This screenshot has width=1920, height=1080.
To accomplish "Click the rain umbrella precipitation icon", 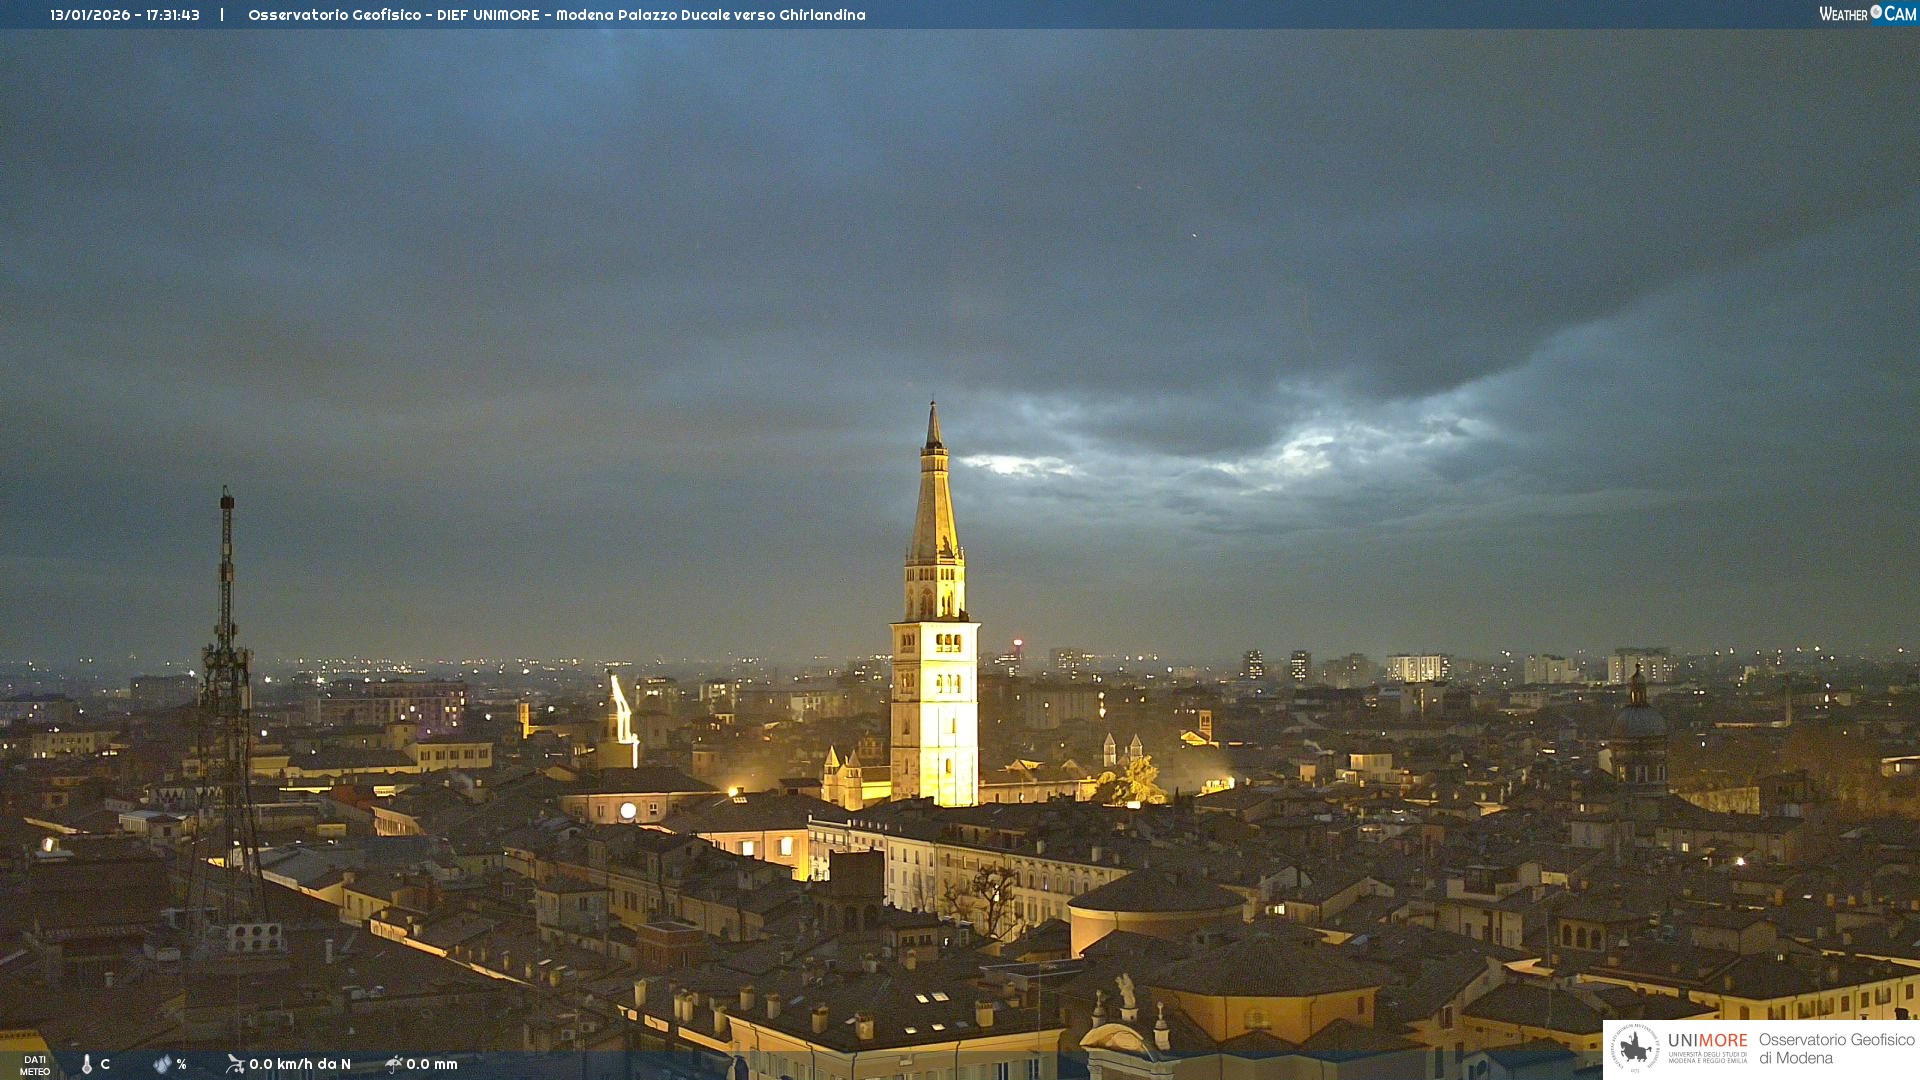I will tap(394, 1064).
